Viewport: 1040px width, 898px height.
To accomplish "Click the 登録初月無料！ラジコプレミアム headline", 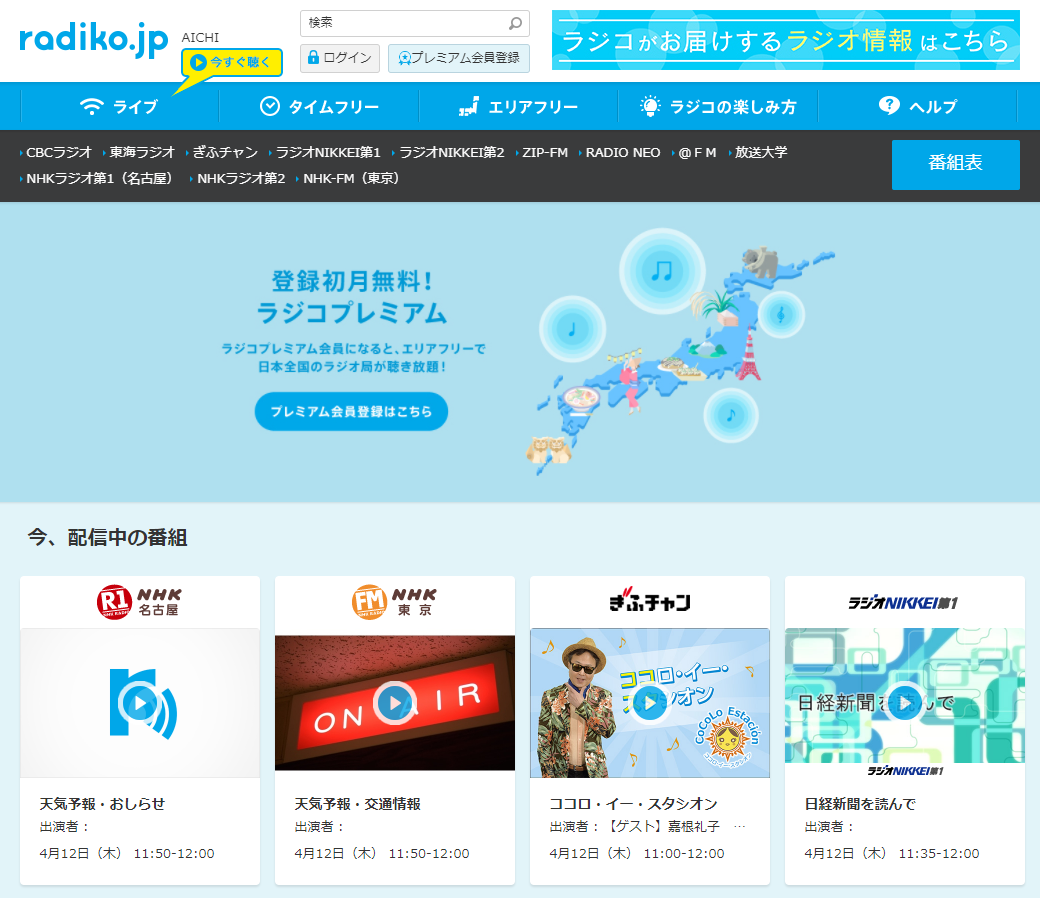I will [x=352, y=297].
